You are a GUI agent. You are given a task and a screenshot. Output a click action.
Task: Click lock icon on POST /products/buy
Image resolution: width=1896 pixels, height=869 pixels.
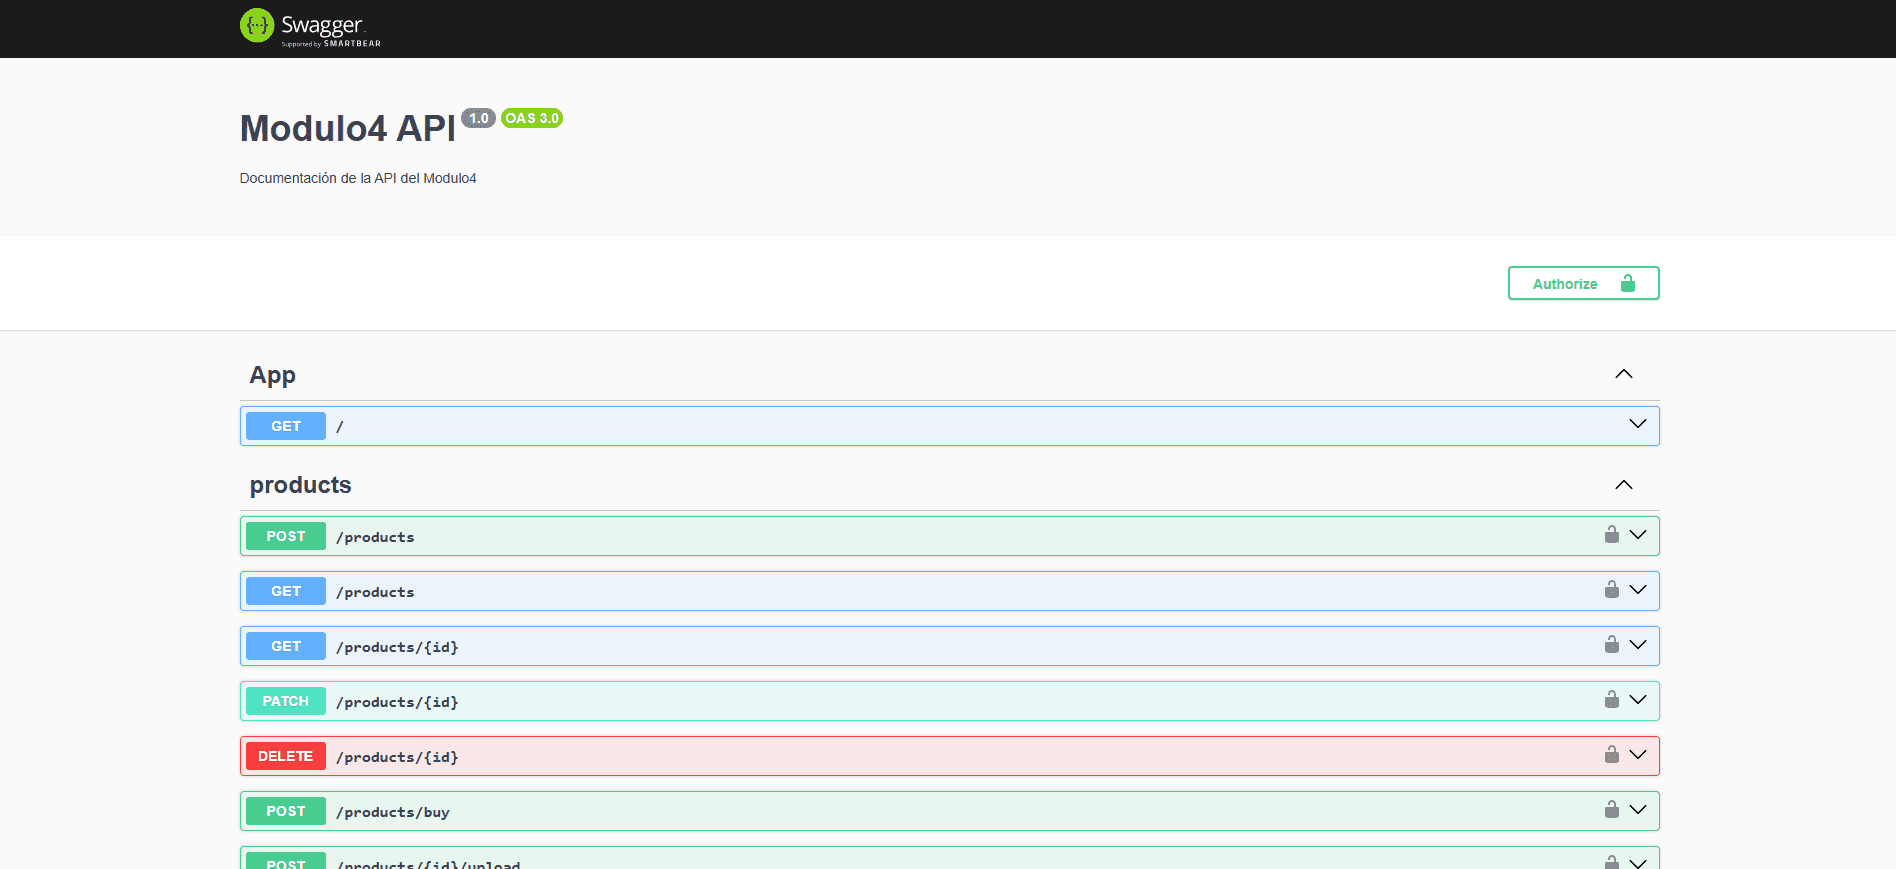click(x=1611, y=809)
